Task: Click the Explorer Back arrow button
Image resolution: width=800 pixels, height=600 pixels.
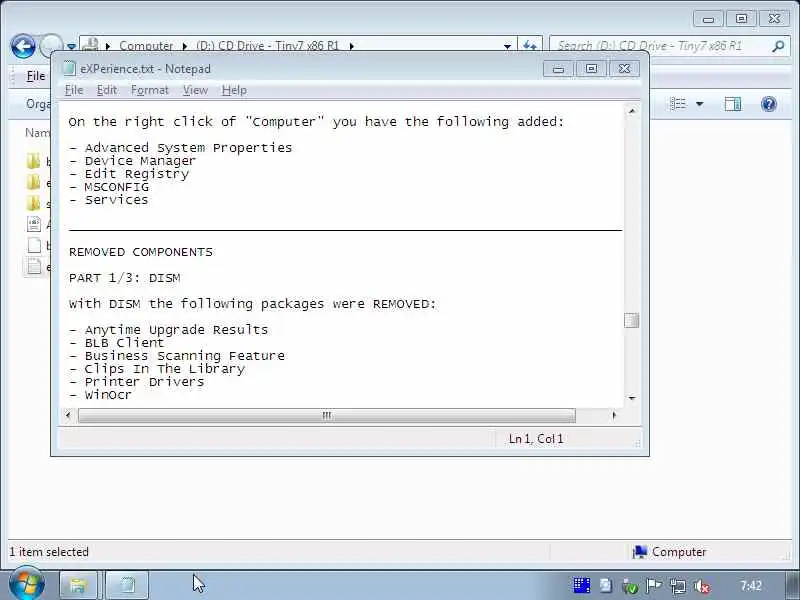Action: 23,46
